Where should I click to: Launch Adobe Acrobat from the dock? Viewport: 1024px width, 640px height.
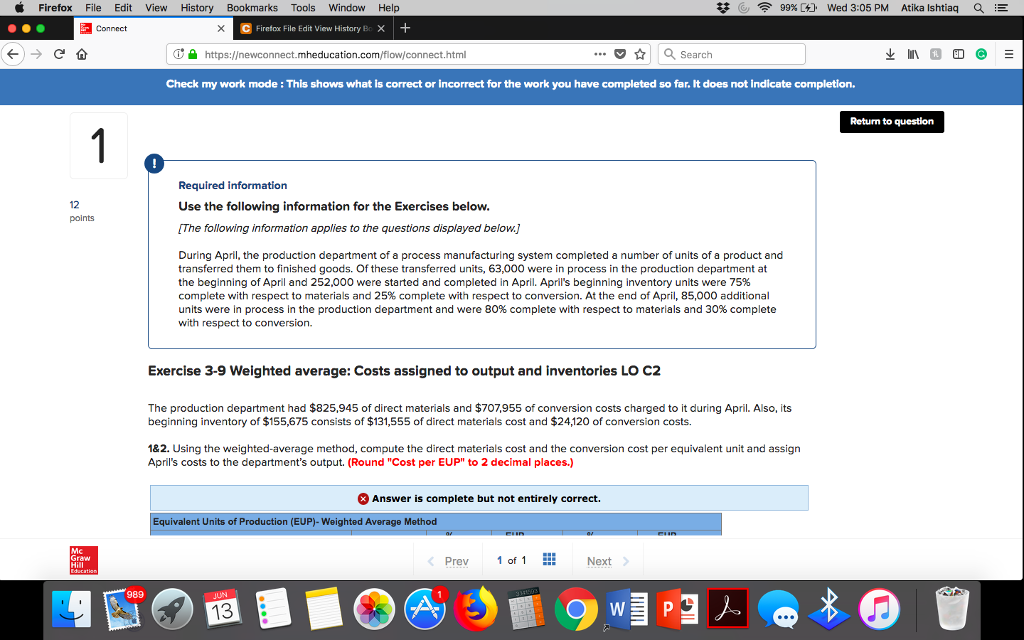(x=728, y=607)
